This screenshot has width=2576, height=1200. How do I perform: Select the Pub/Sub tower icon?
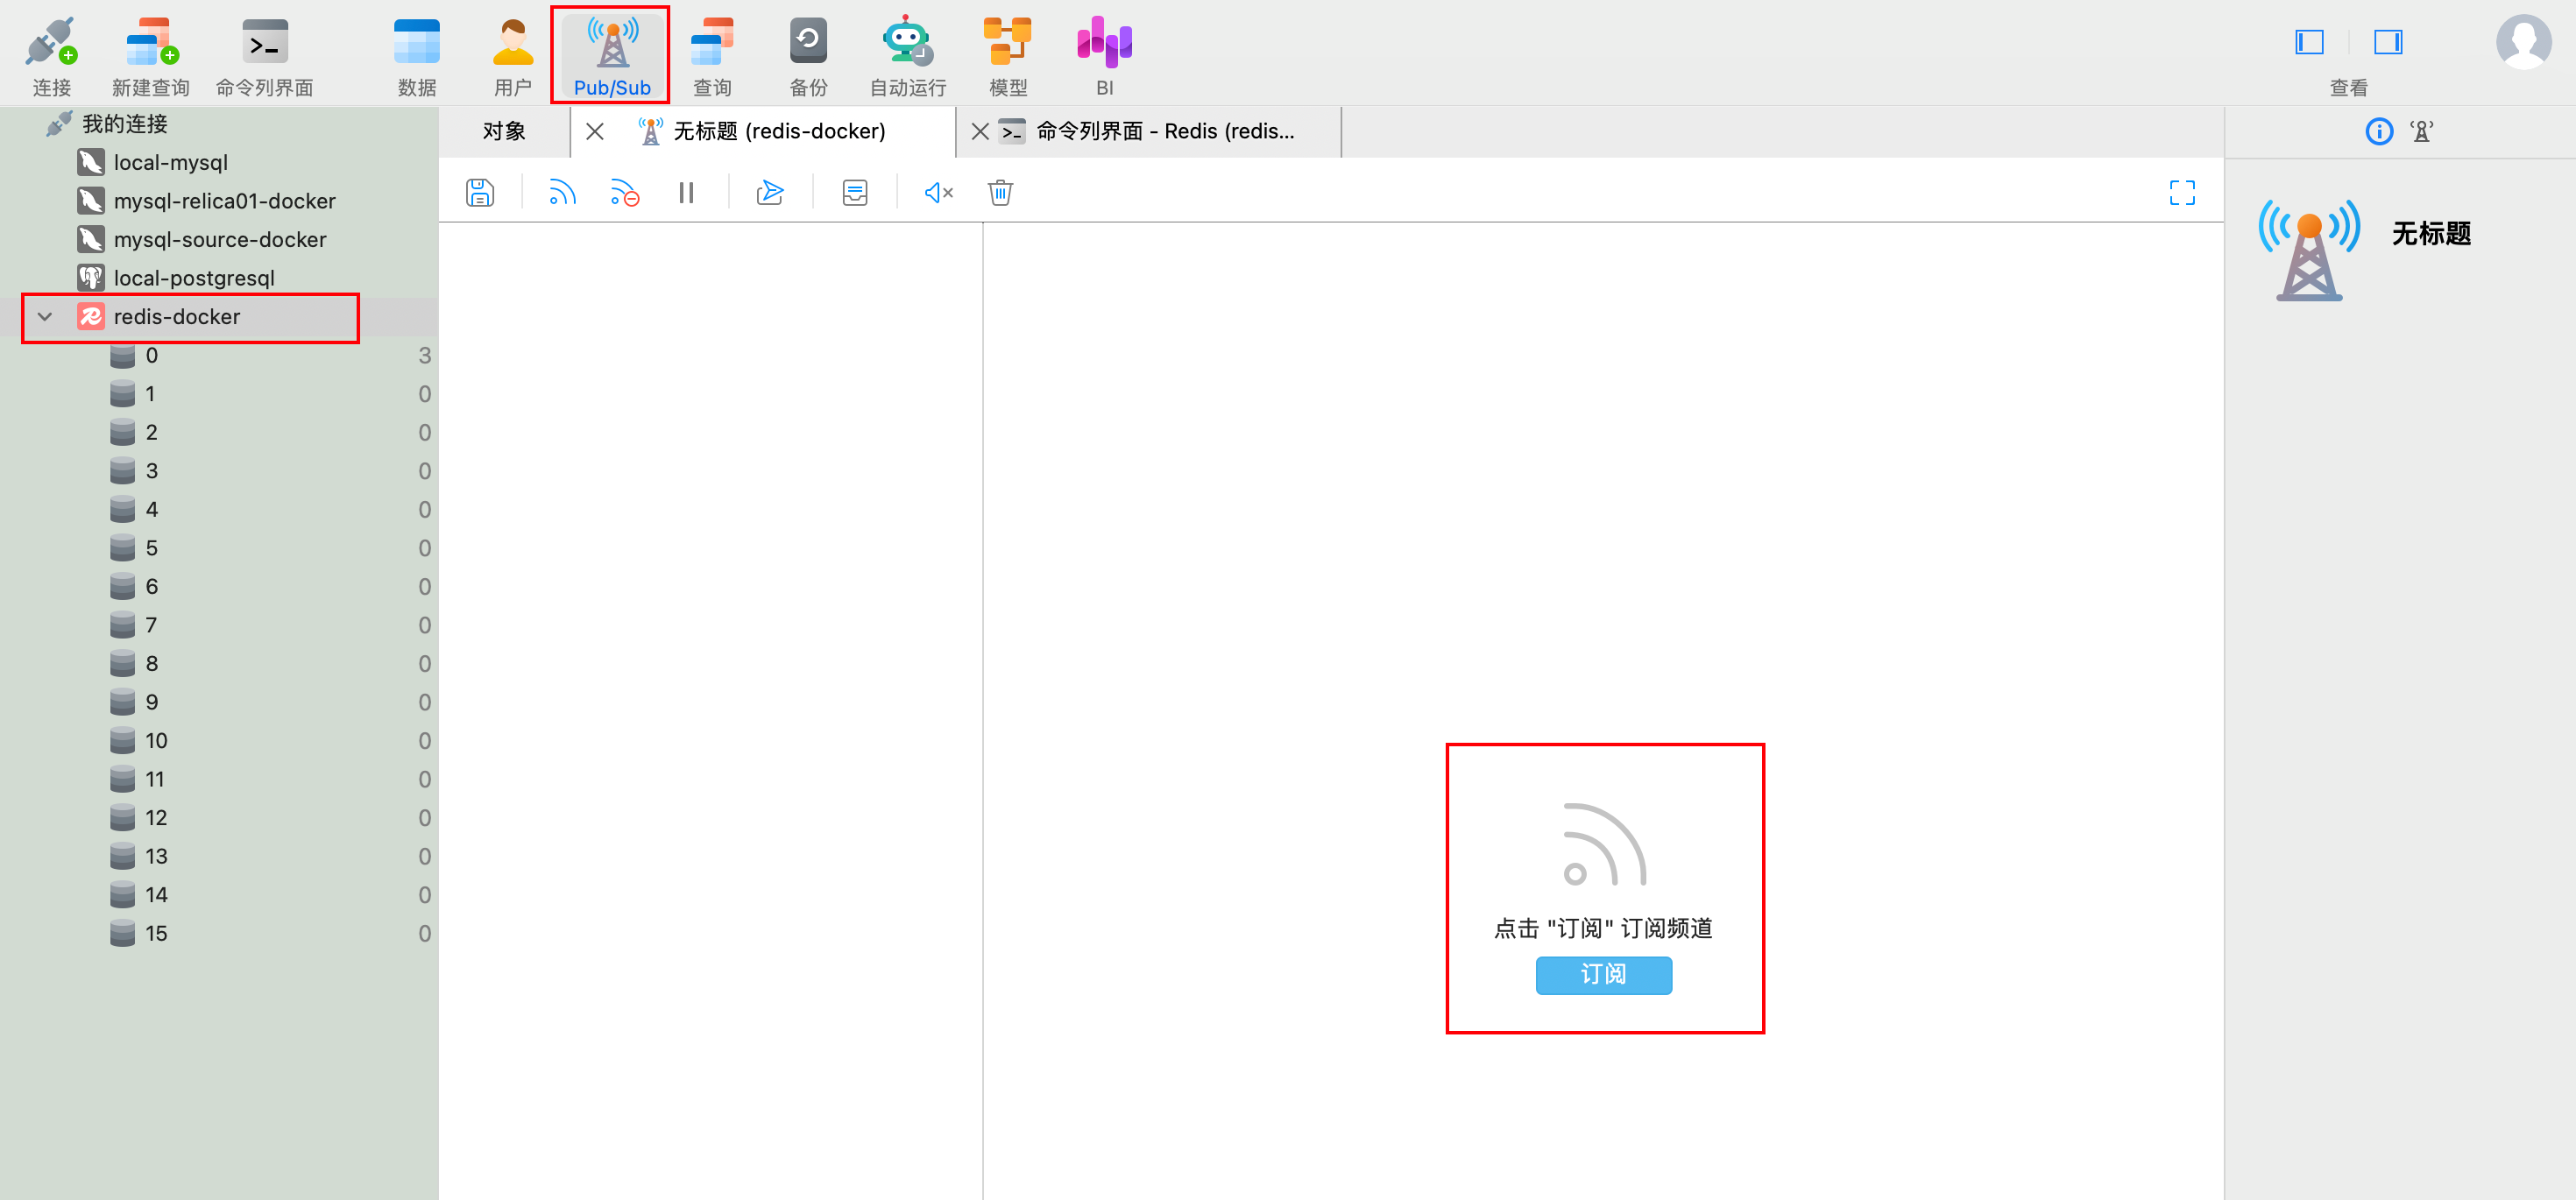point(612,43)
